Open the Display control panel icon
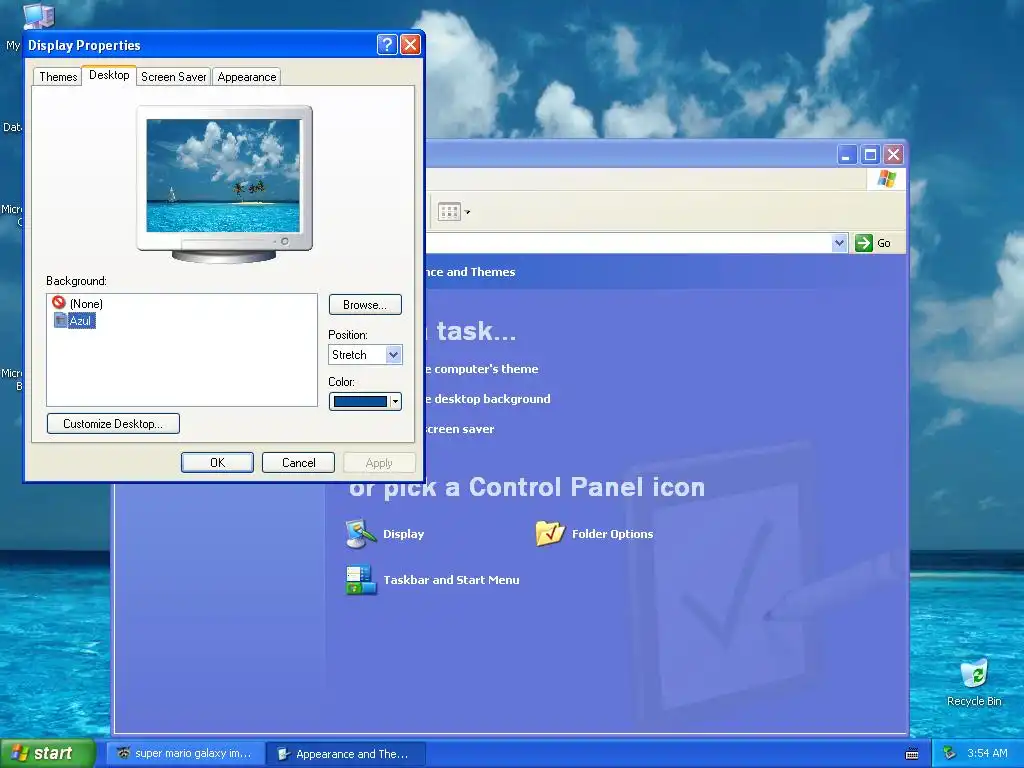Screen dimensions: 1024x768 [x=360, y=534]
